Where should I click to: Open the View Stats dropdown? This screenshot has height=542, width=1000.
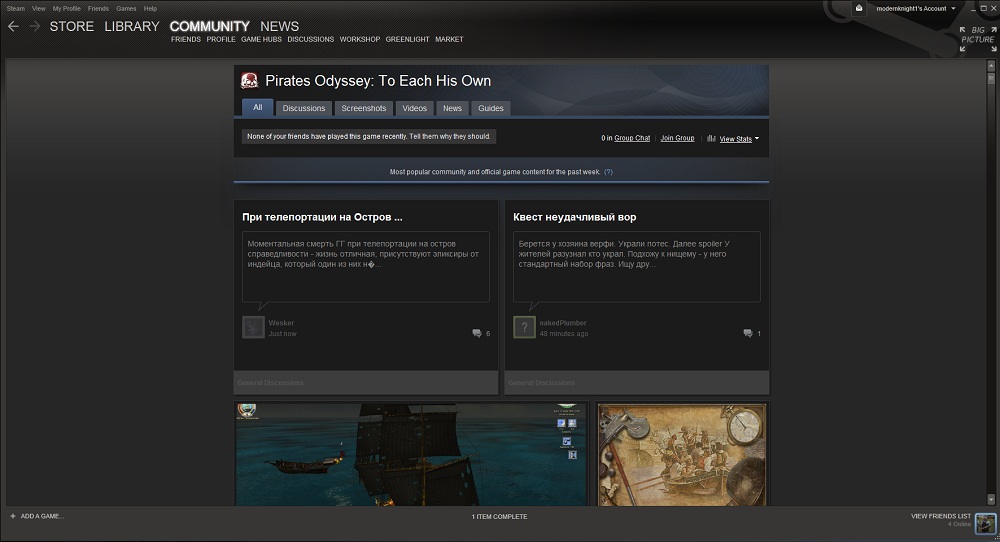(735, 139)
